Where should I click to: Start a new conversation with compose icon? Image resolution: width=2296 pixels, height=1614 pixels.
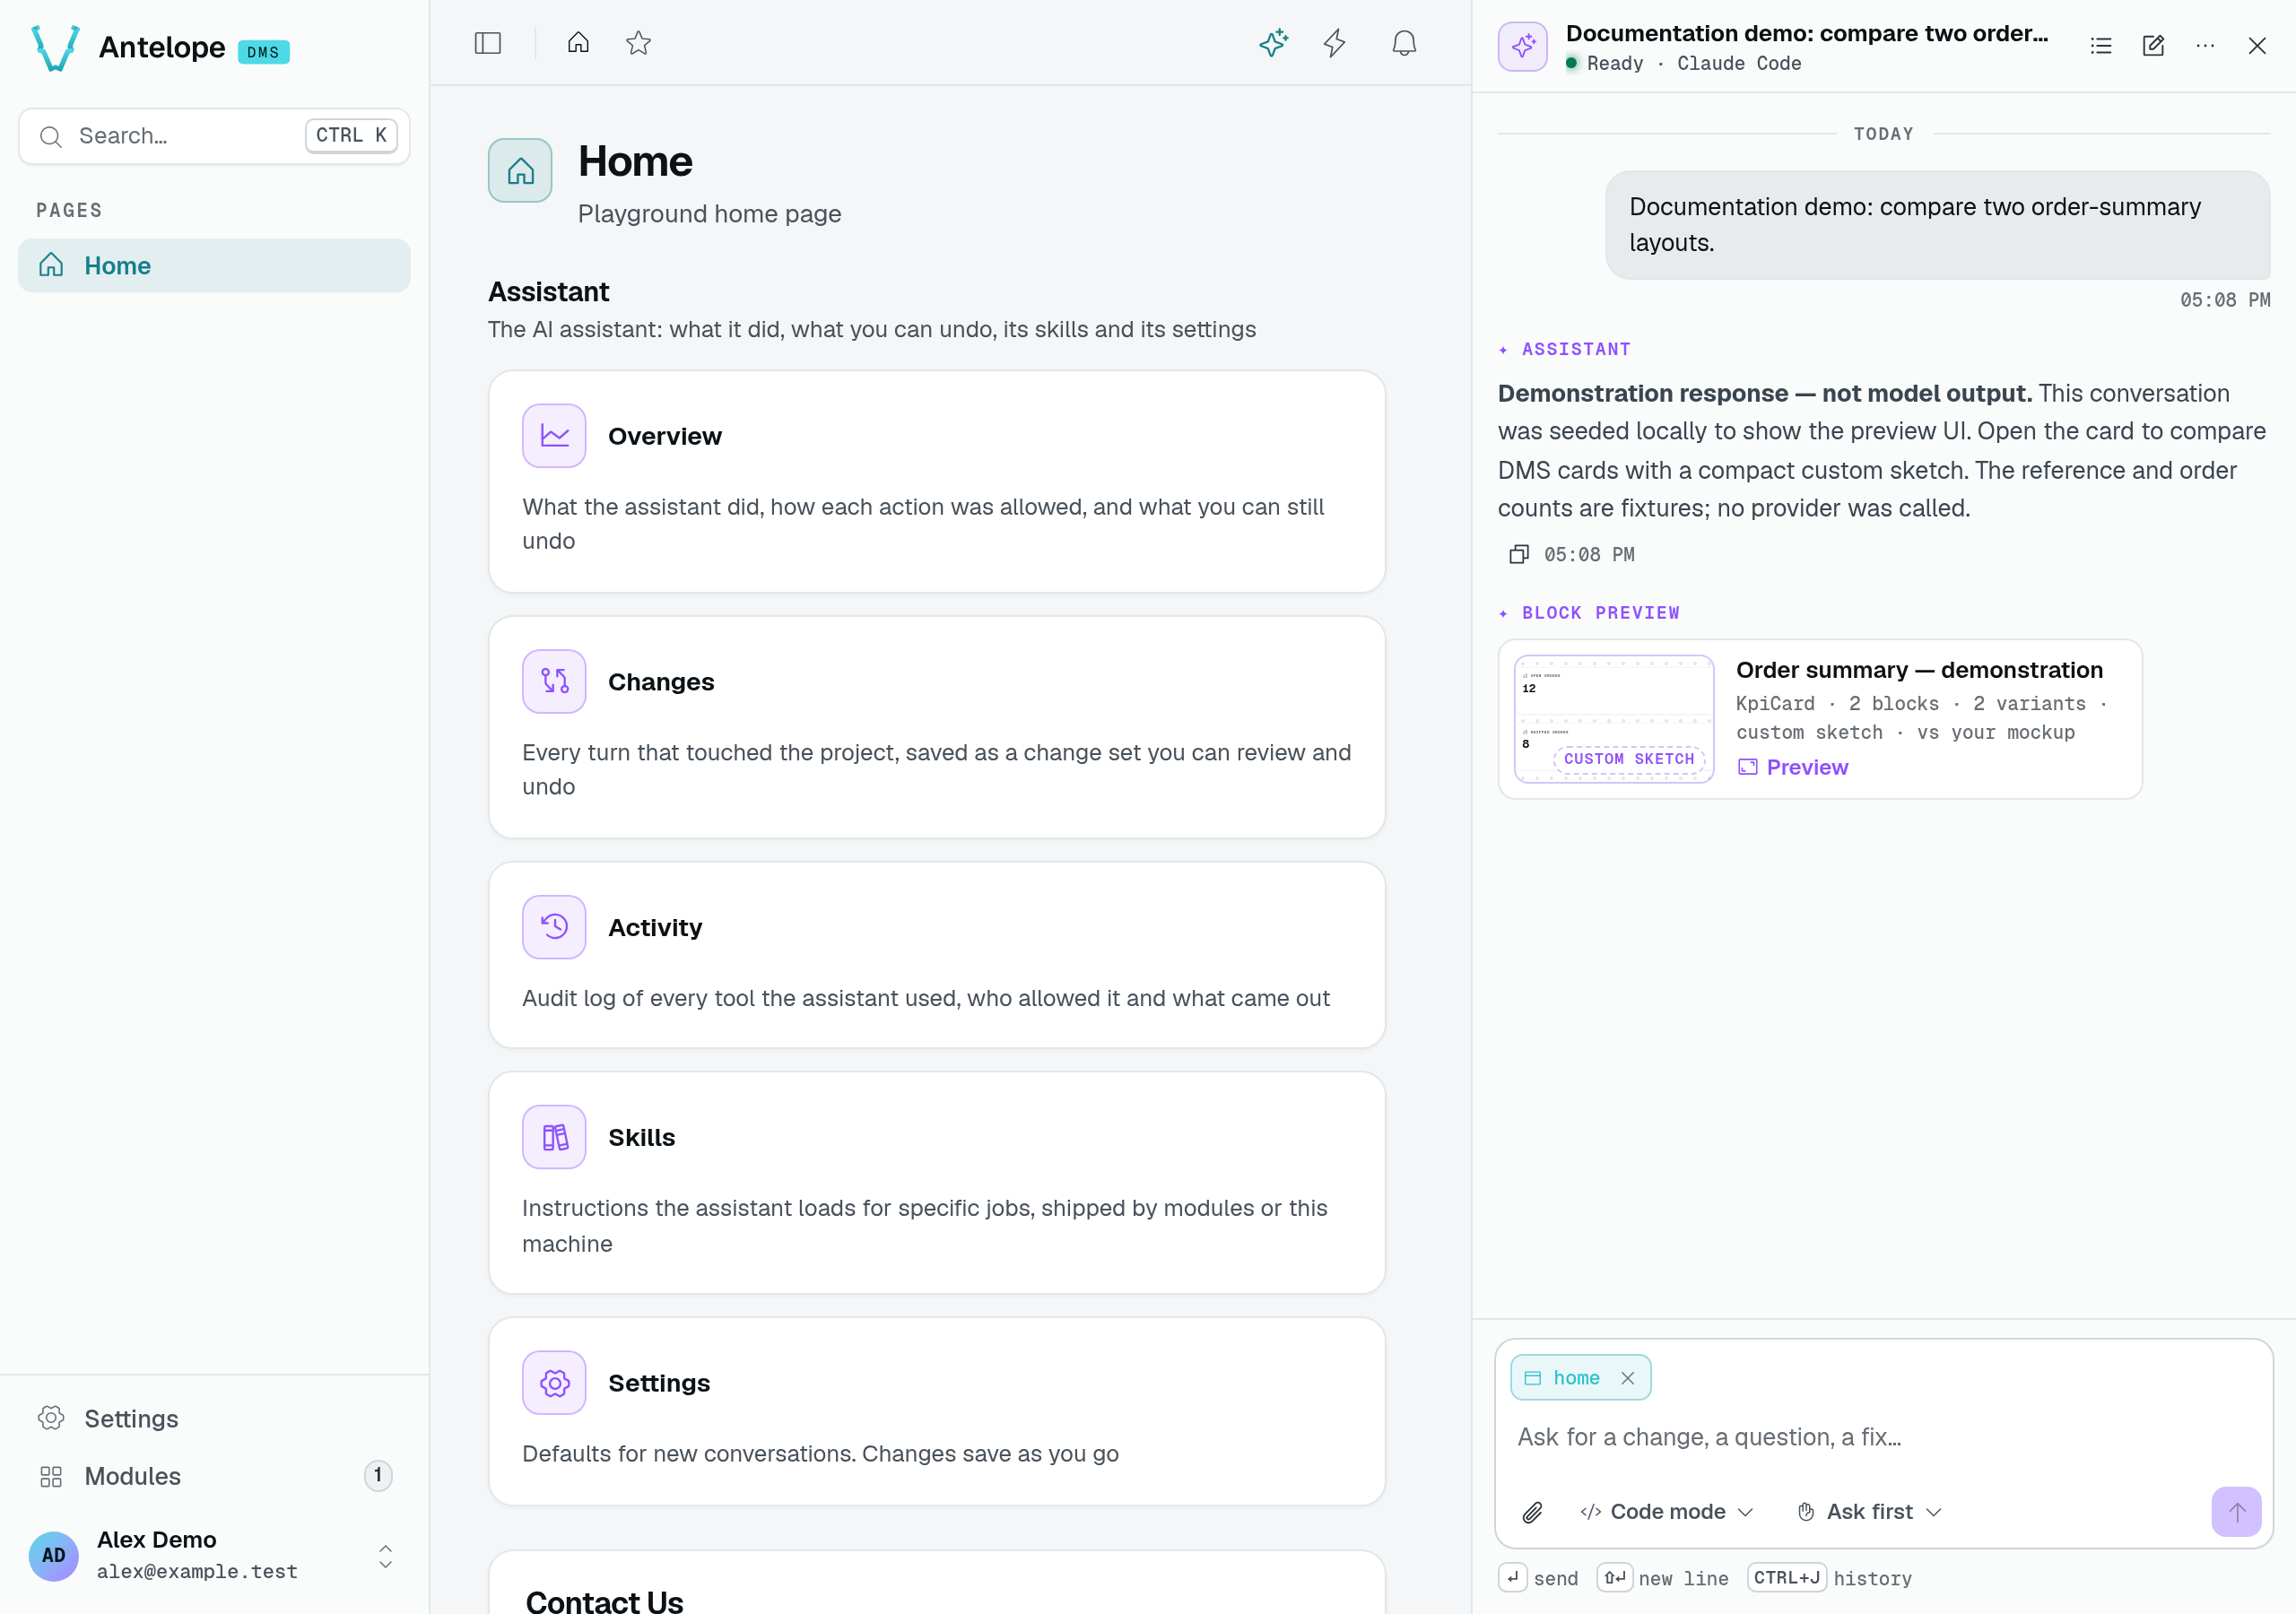pyautogui.click(x=2153, y=46)
